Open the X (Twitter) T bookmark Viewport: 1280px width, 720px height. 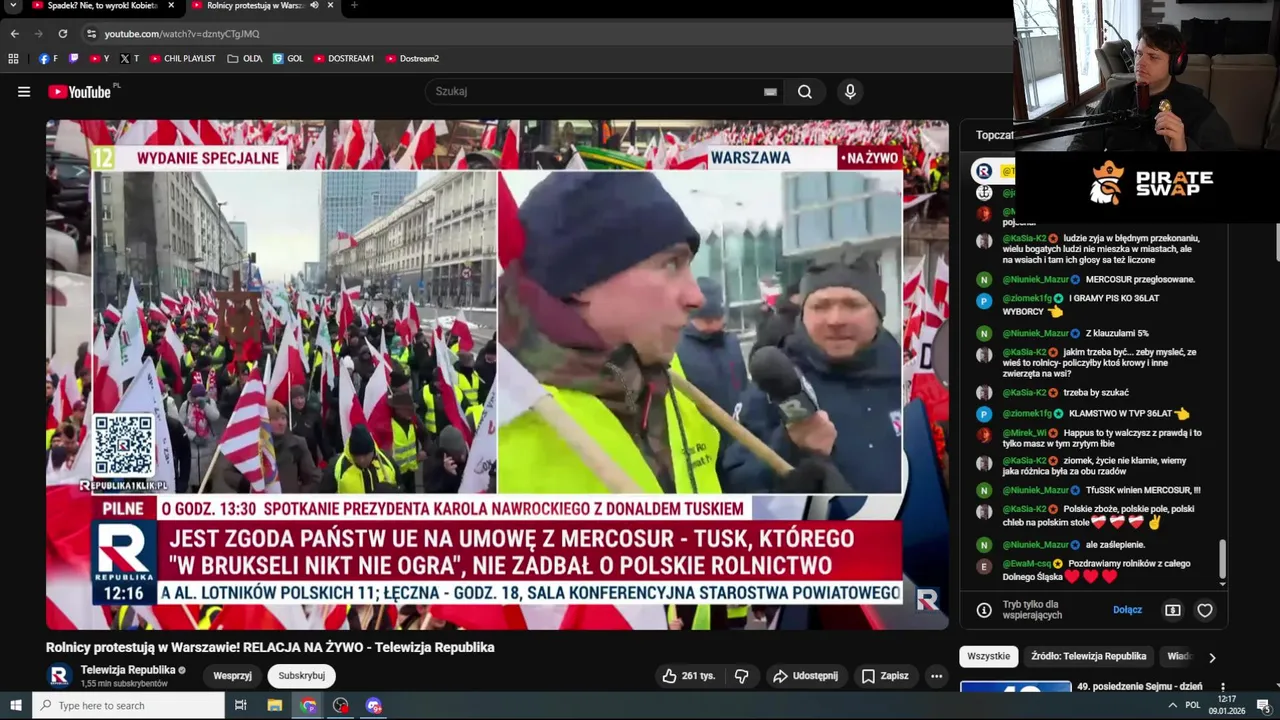pyautogui.click(x=129, y=59)
